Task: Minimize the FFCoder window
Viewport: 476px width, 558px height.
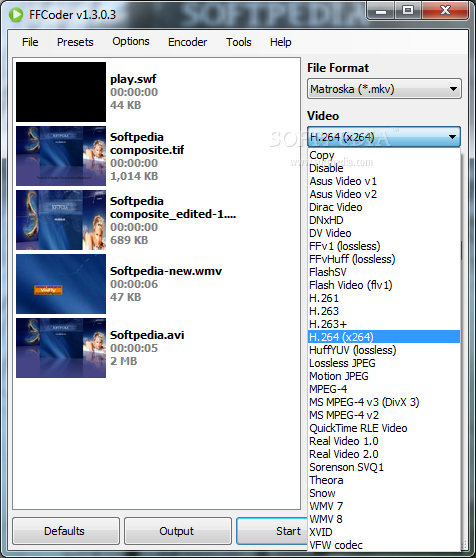Action: pyautogui.click(x=381, y=11)
